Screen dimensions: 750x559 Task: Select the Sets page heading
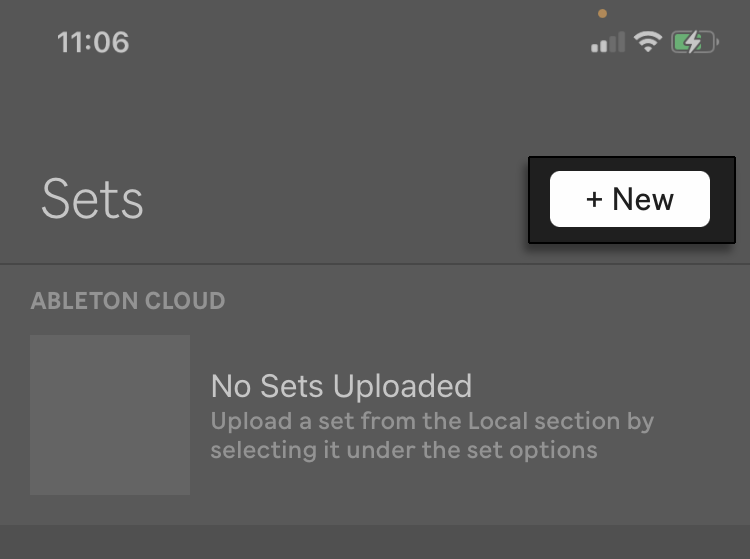pos(92,199)
